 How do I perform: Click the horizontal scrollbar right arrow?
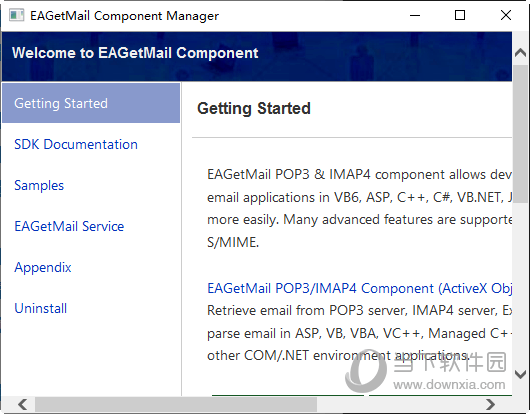point(490,404)
